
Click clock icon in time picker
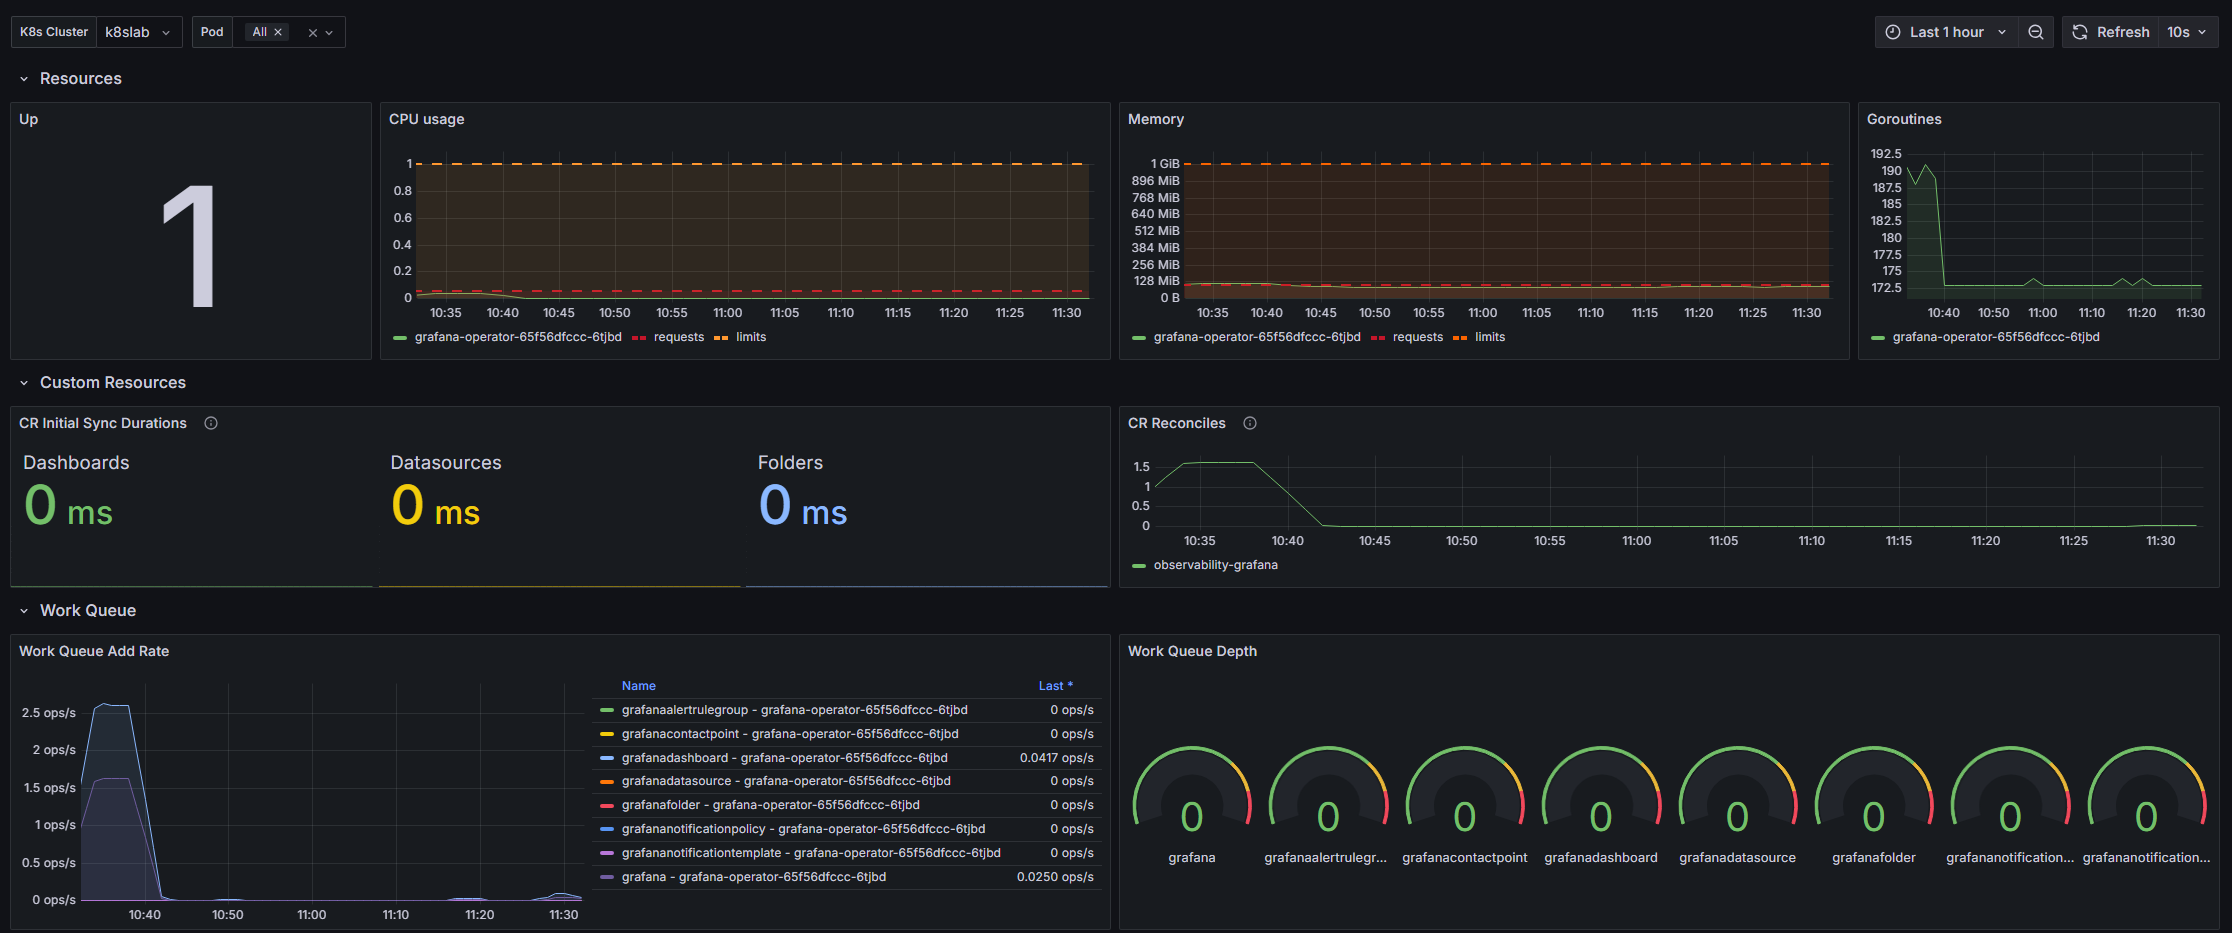[x=1893, y=32]
